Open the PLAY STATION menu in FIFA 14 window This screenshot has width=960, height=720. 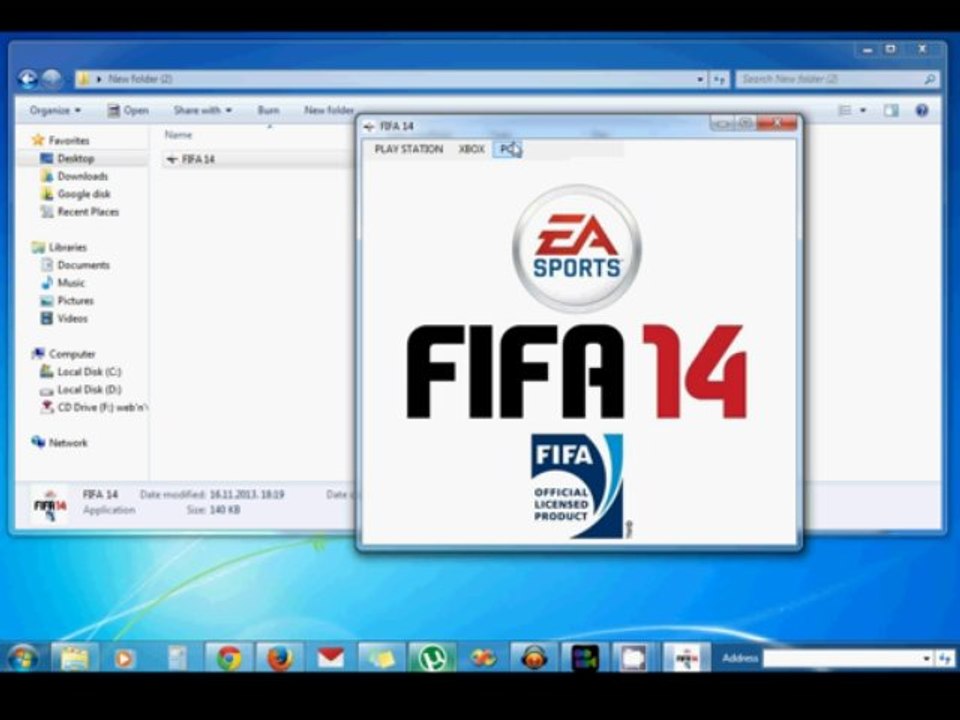coord(408,149)
